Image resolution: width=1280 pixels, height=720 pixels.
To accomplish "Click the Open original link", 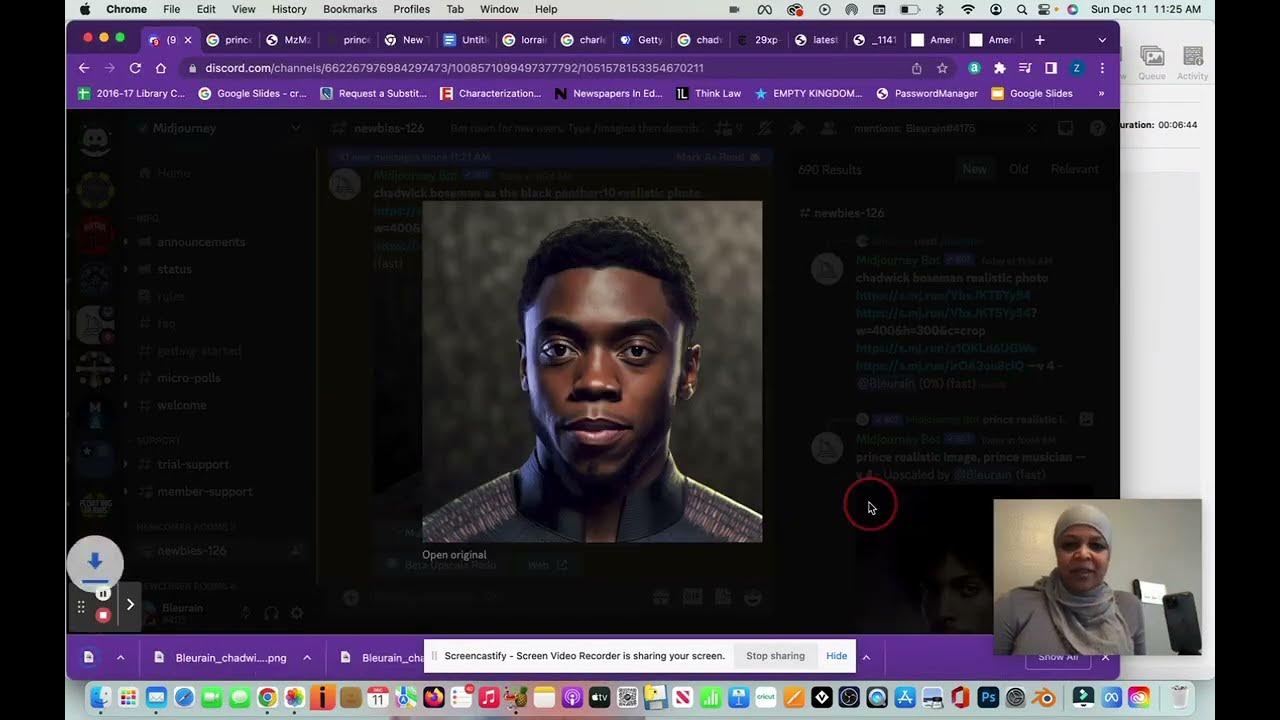I will pos(454,555).
